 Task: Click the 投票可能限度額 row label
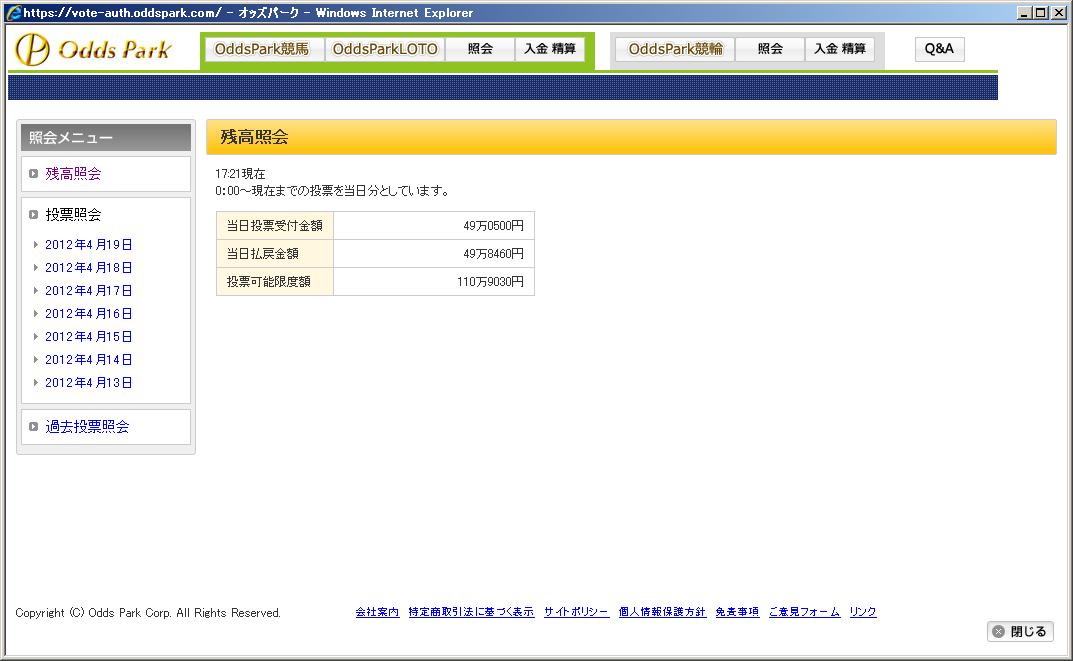tap(274, 282)
